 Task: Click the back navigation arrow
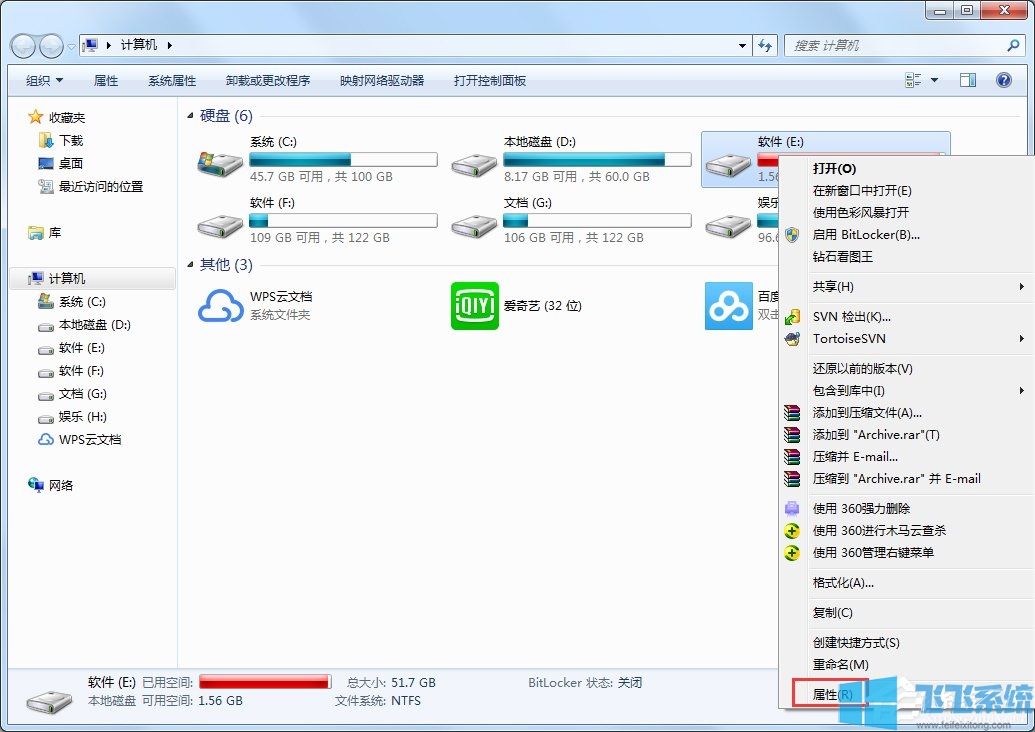[x=22, y=45]
